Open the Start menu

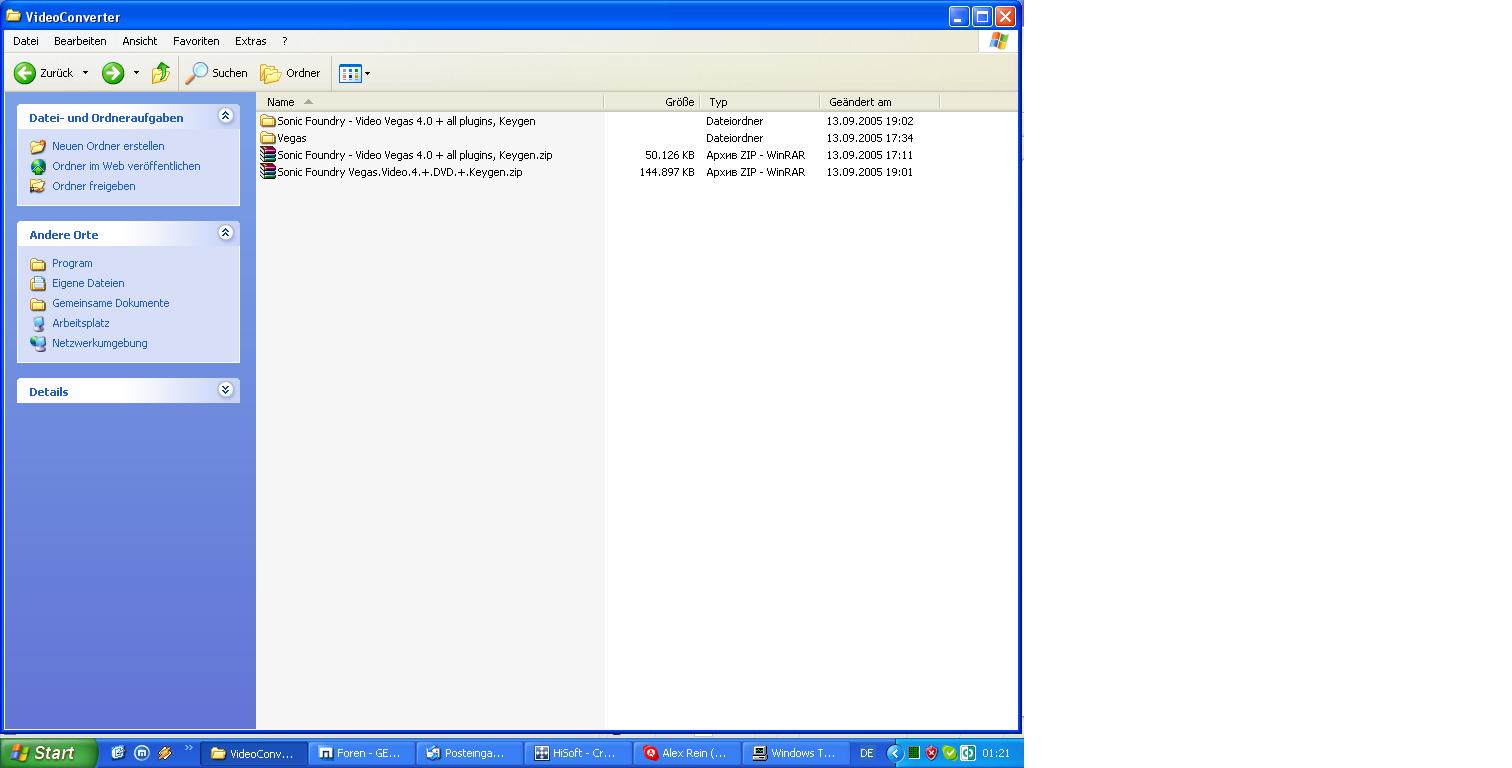pyautogui.click(x=48, y=753)
